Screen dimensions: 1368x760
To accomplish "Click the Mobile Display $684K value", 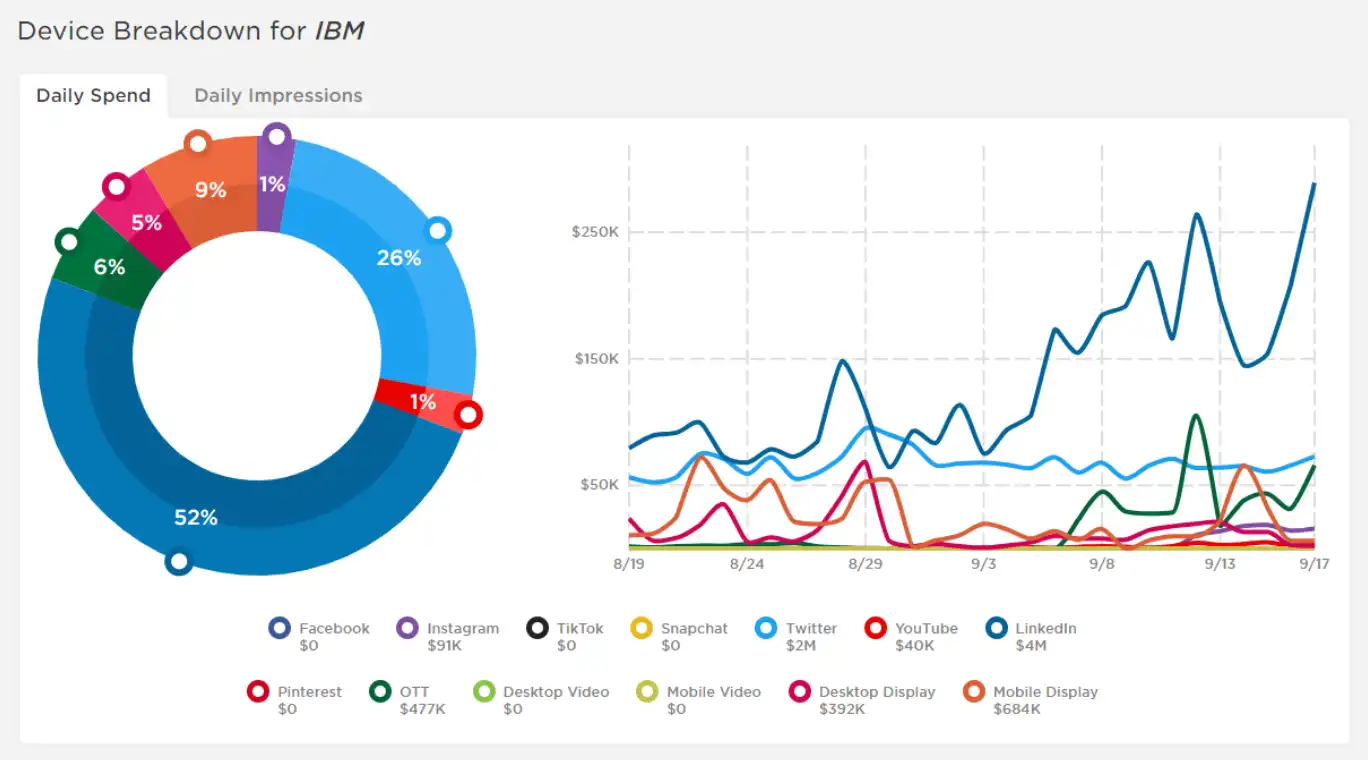I will [x=1017, y=709].
